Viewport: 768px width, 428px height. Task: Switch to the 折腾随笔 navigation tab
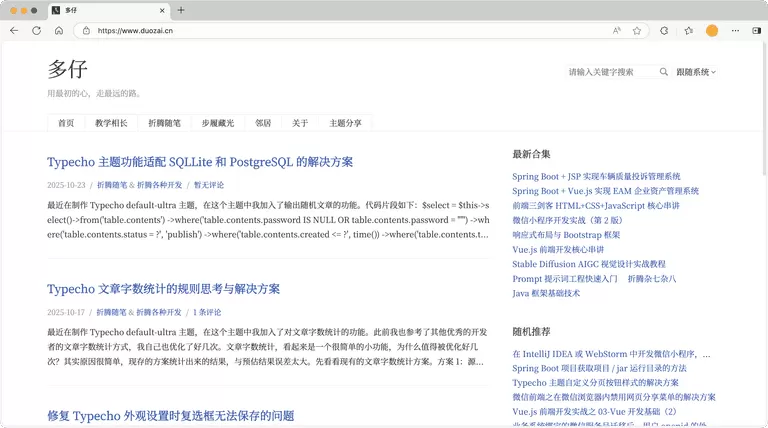tap(164, 123)
